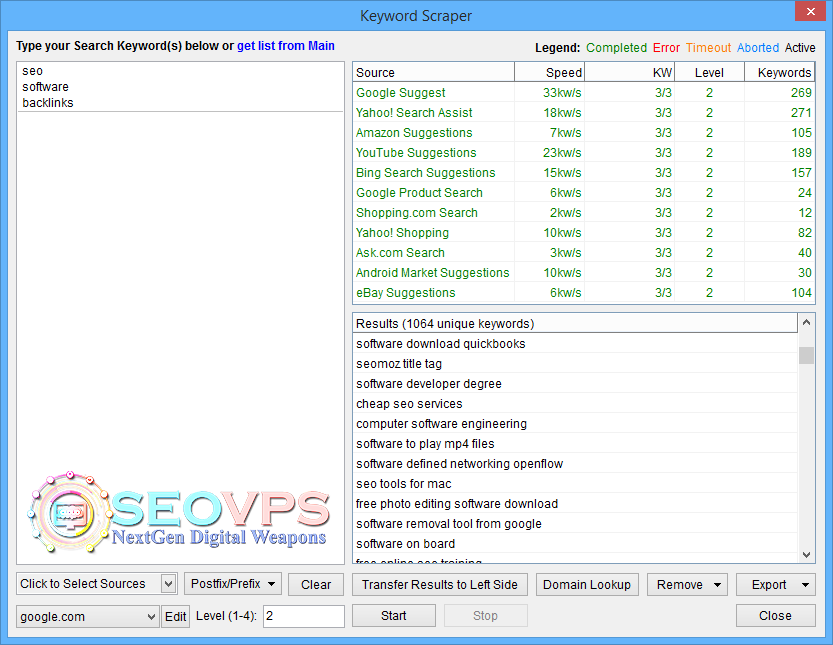Select the Amazon Suggestions source row
Image resolution: width=833 pixels, height=645 pixels.
point(583,133)
